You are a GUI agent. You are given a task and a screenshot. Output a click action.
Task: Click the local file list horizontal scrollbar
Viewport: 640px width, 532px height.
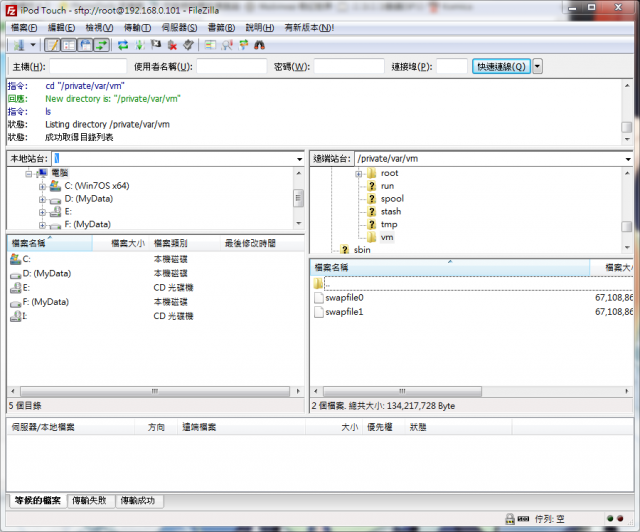click(155, 391)
